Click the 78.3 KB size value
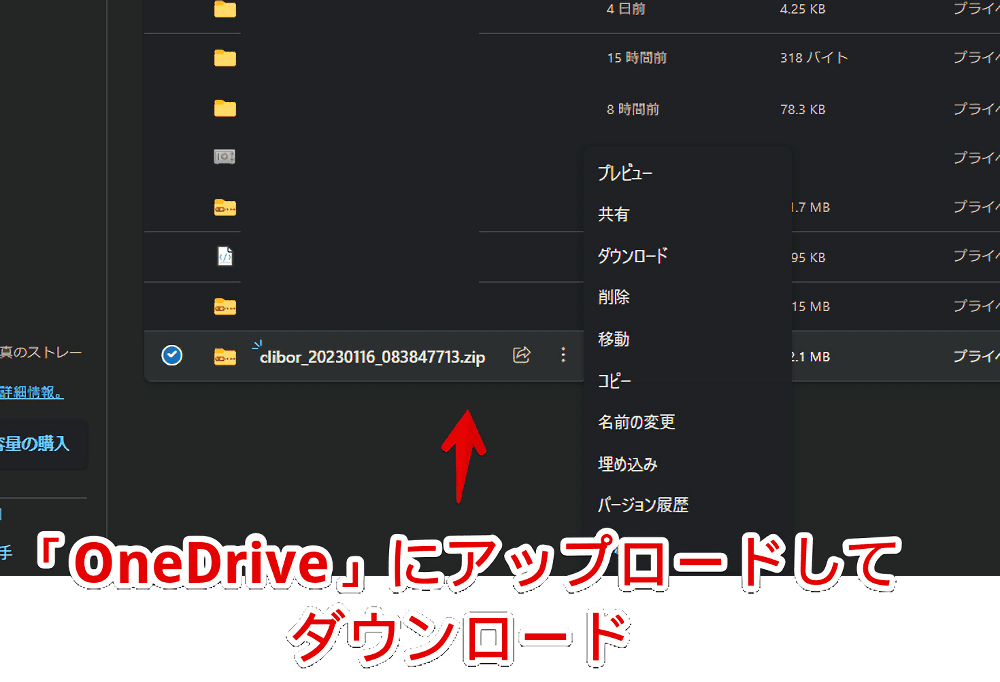This screenshot has width=1000, height=682. coord(802,109)
